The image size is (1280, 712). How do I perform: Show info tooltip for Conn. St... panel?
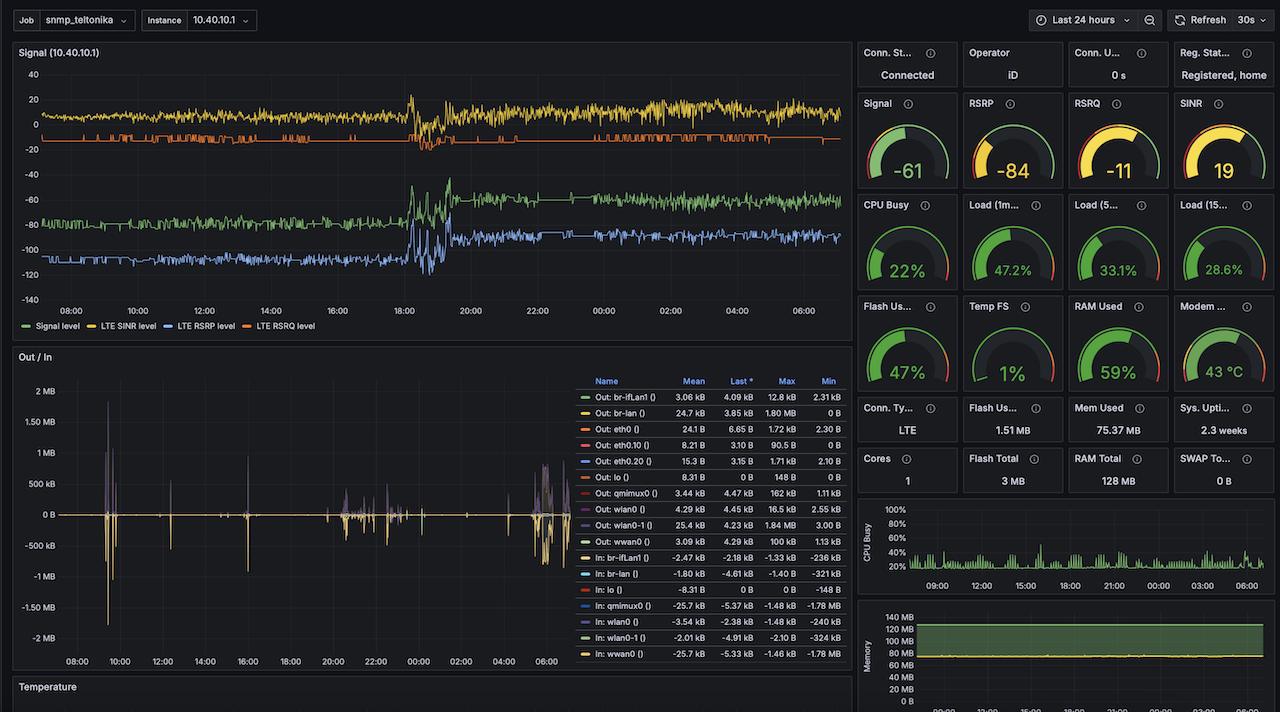click(931, 53)
